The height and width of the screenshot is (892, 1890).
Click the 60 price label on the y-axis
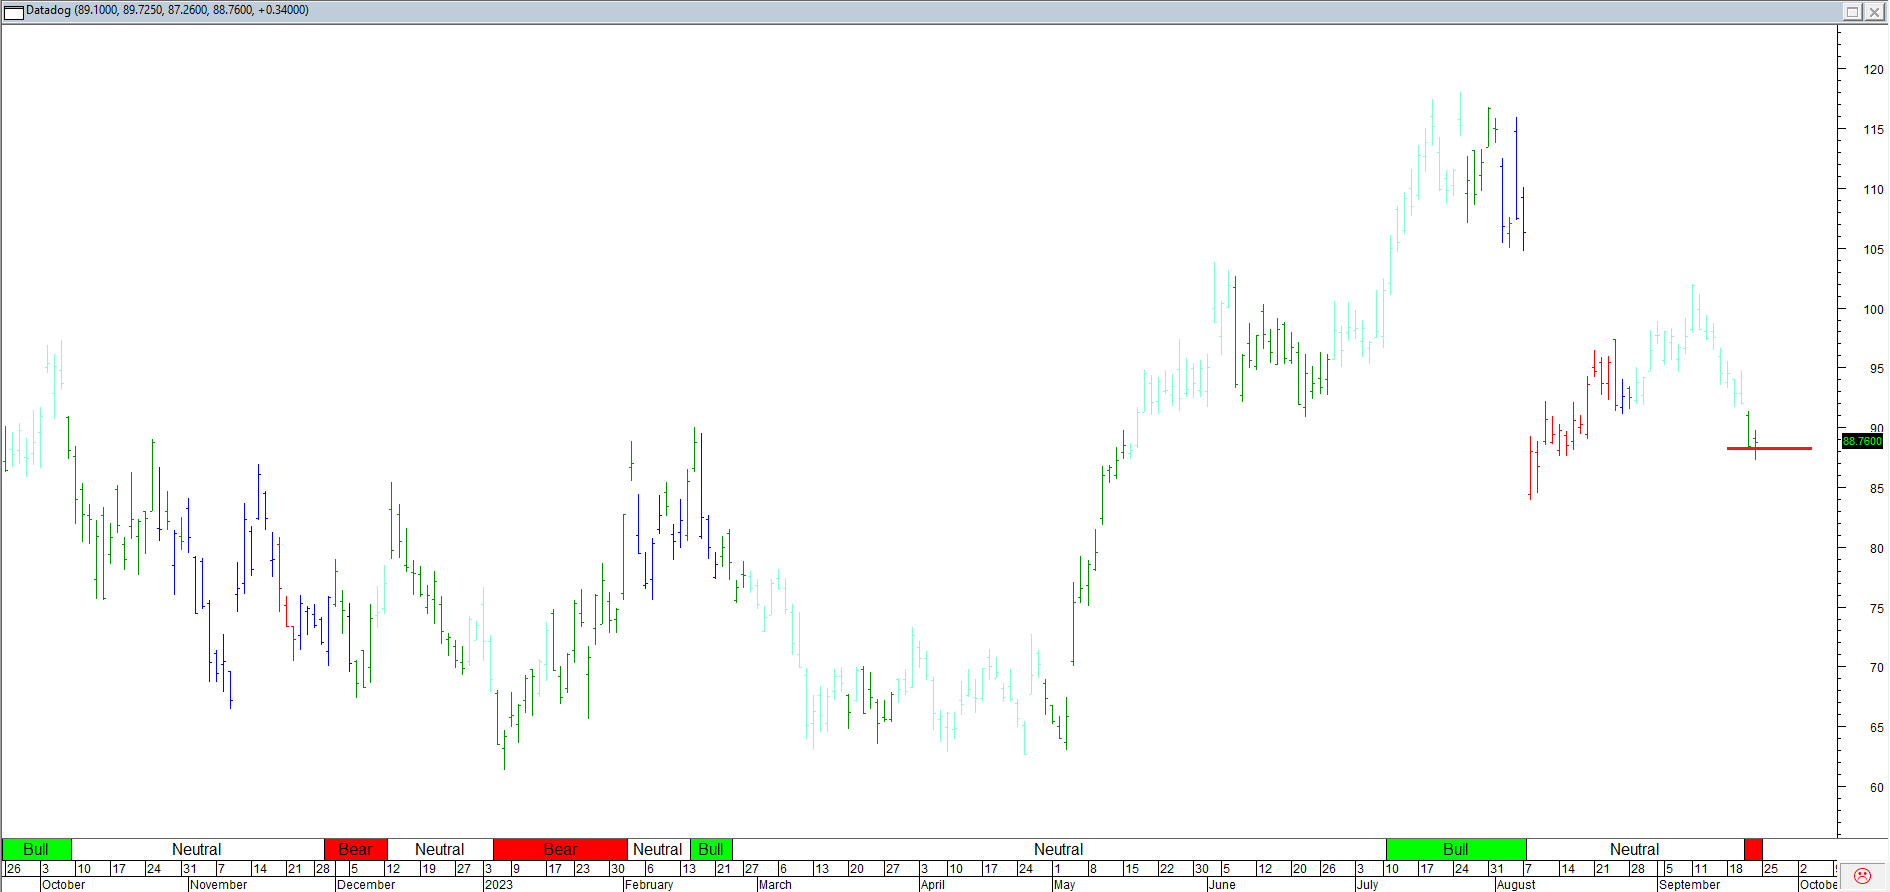[1876, 787]
